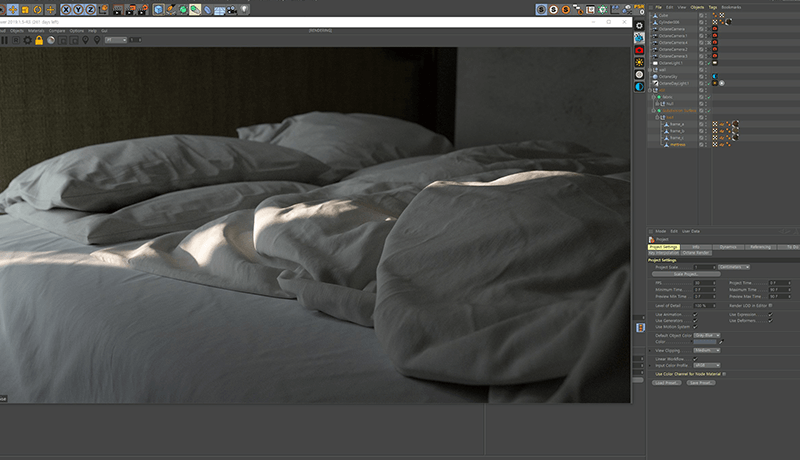The width and height of the screenshot is (800, 460).
Task: Toggle the OctaneLight.1 enable checkmark
Action: (709, 63)
